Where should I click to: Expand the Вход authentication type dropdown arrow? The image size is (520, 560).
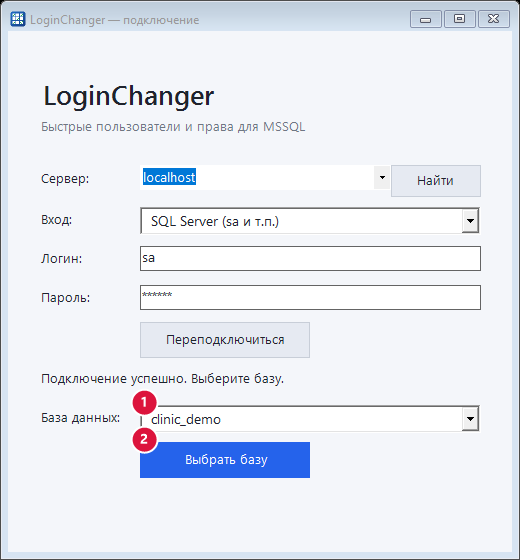tap(470, 221)
